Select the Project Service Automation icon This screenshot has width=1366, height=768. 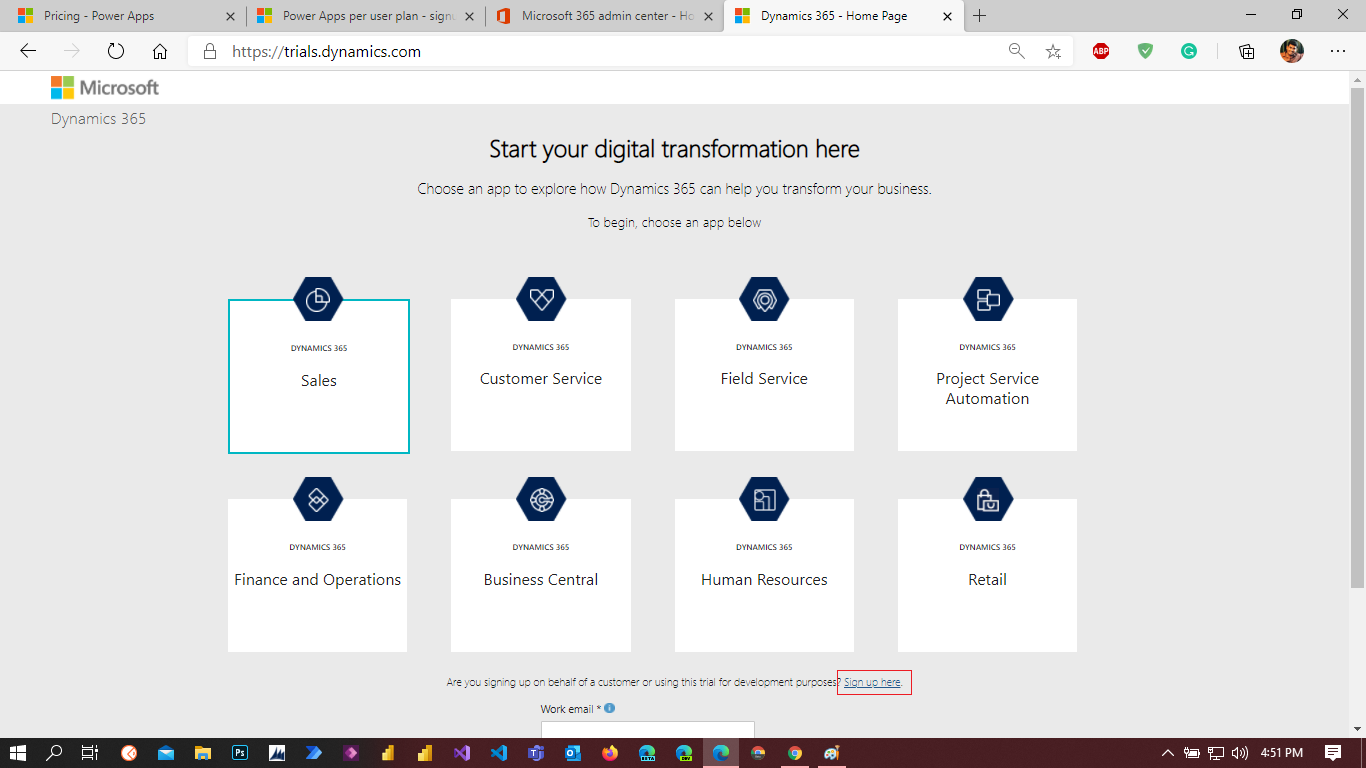point(987,299)
